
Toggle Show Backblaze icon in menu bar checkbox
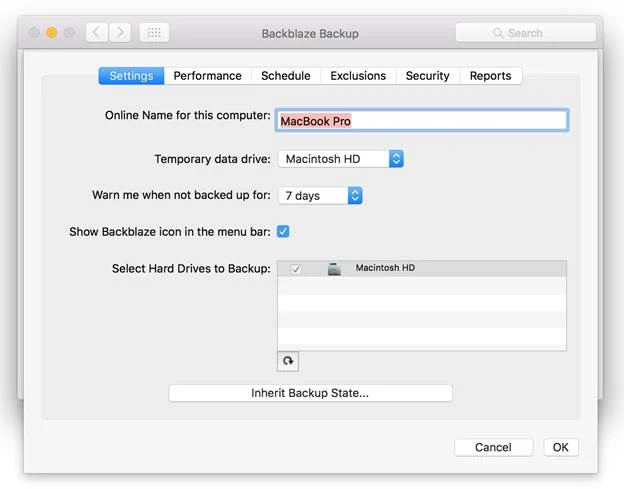(283, 231)
